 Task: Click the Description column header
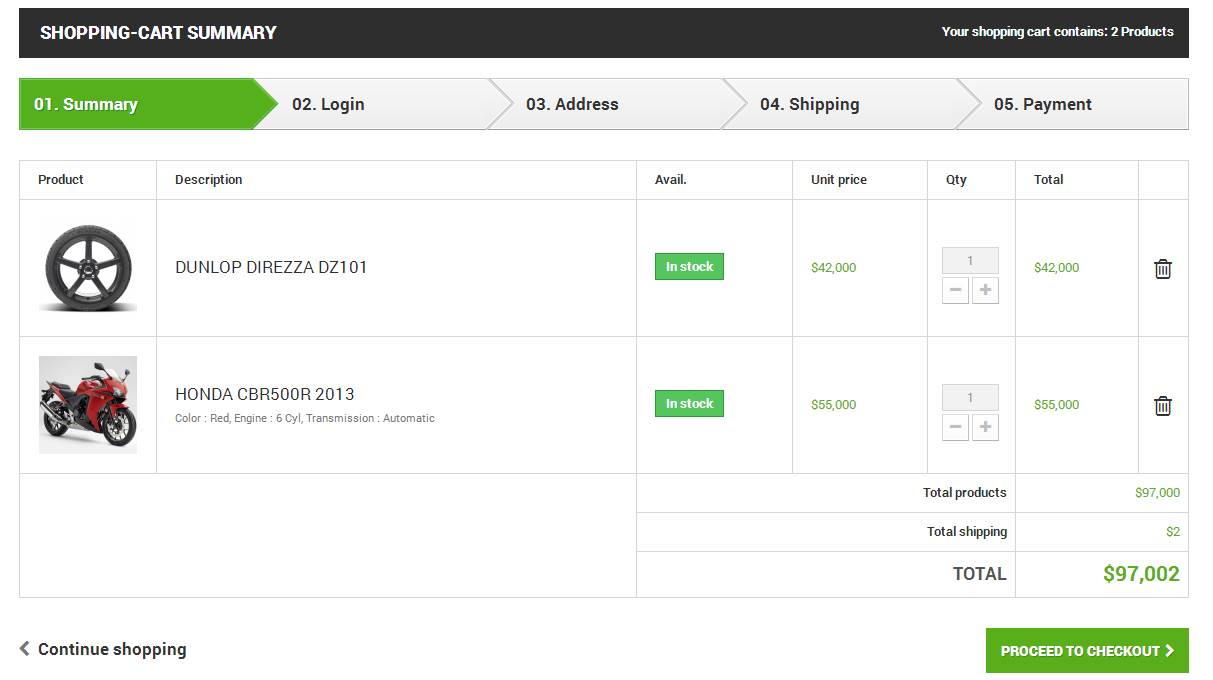click(x=208, y=180)
